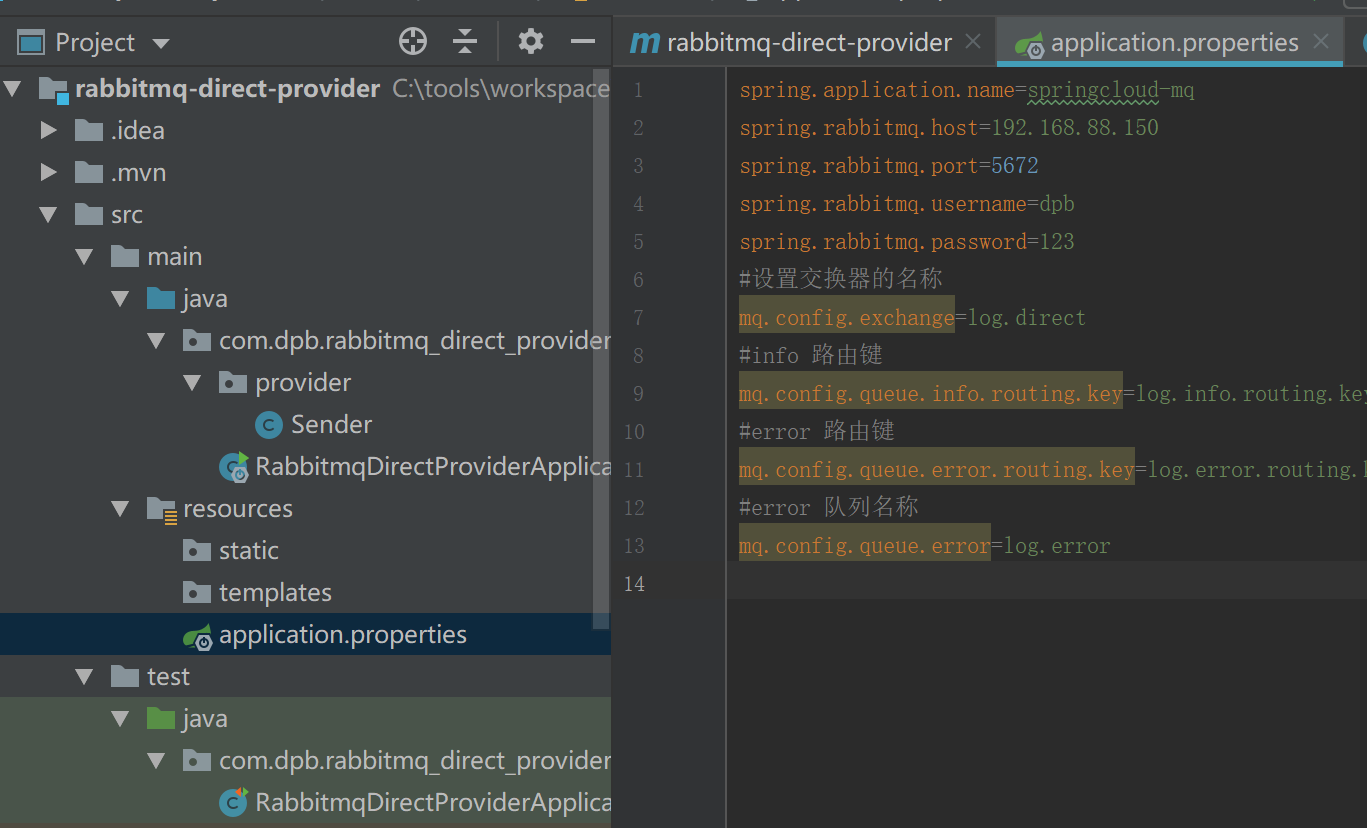Collapse the src folder
This screenshot has height=828, width=1367.
[48, 214]
